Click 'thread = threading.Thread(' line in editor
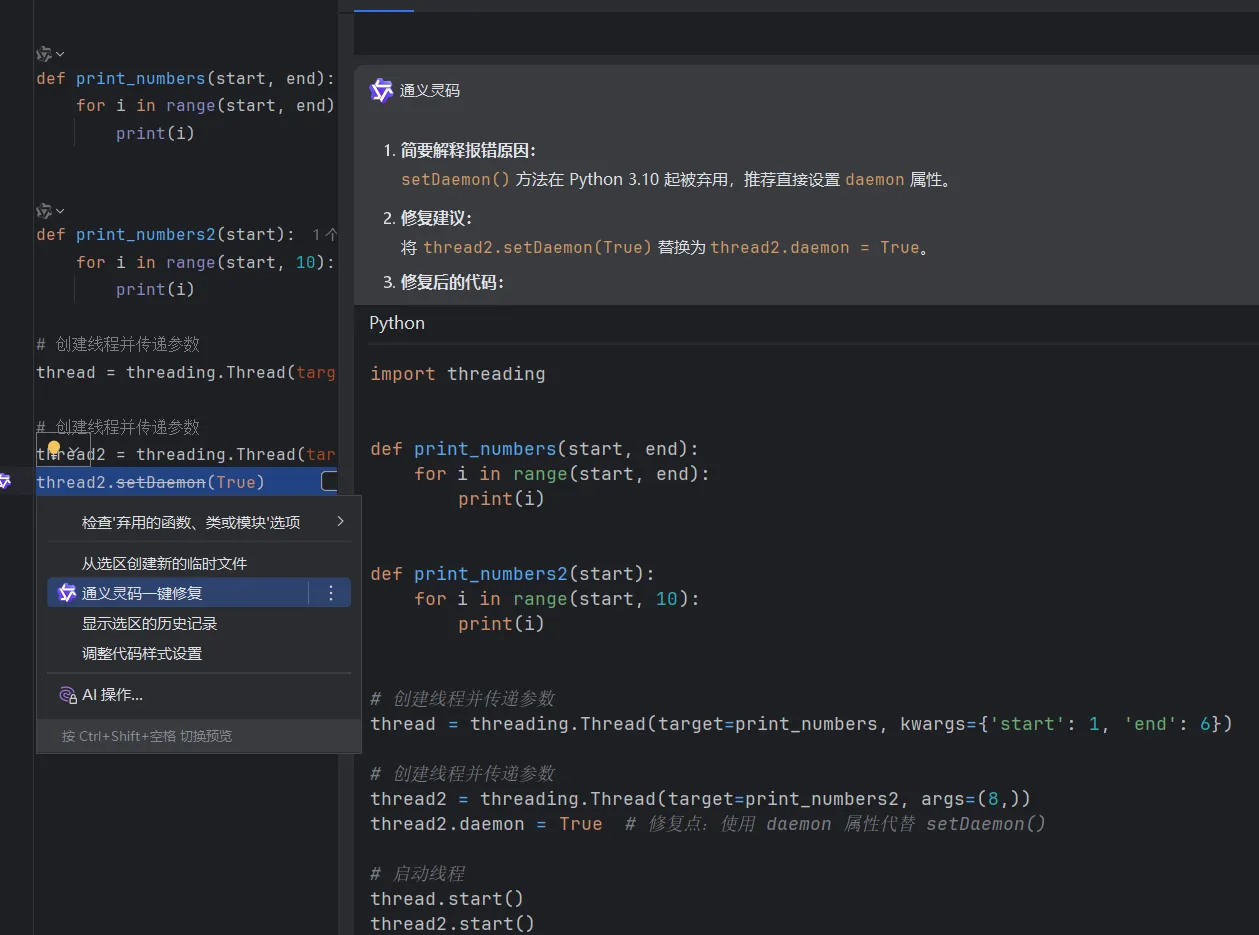 pos(186,372)
